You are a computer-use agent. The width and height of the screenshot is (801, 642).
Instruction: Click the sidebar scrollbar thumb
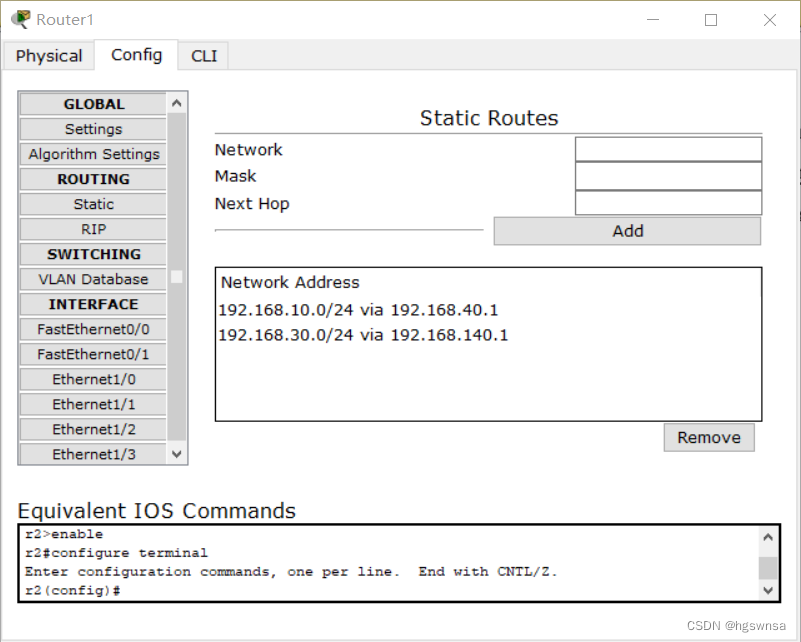pos(177,277)
